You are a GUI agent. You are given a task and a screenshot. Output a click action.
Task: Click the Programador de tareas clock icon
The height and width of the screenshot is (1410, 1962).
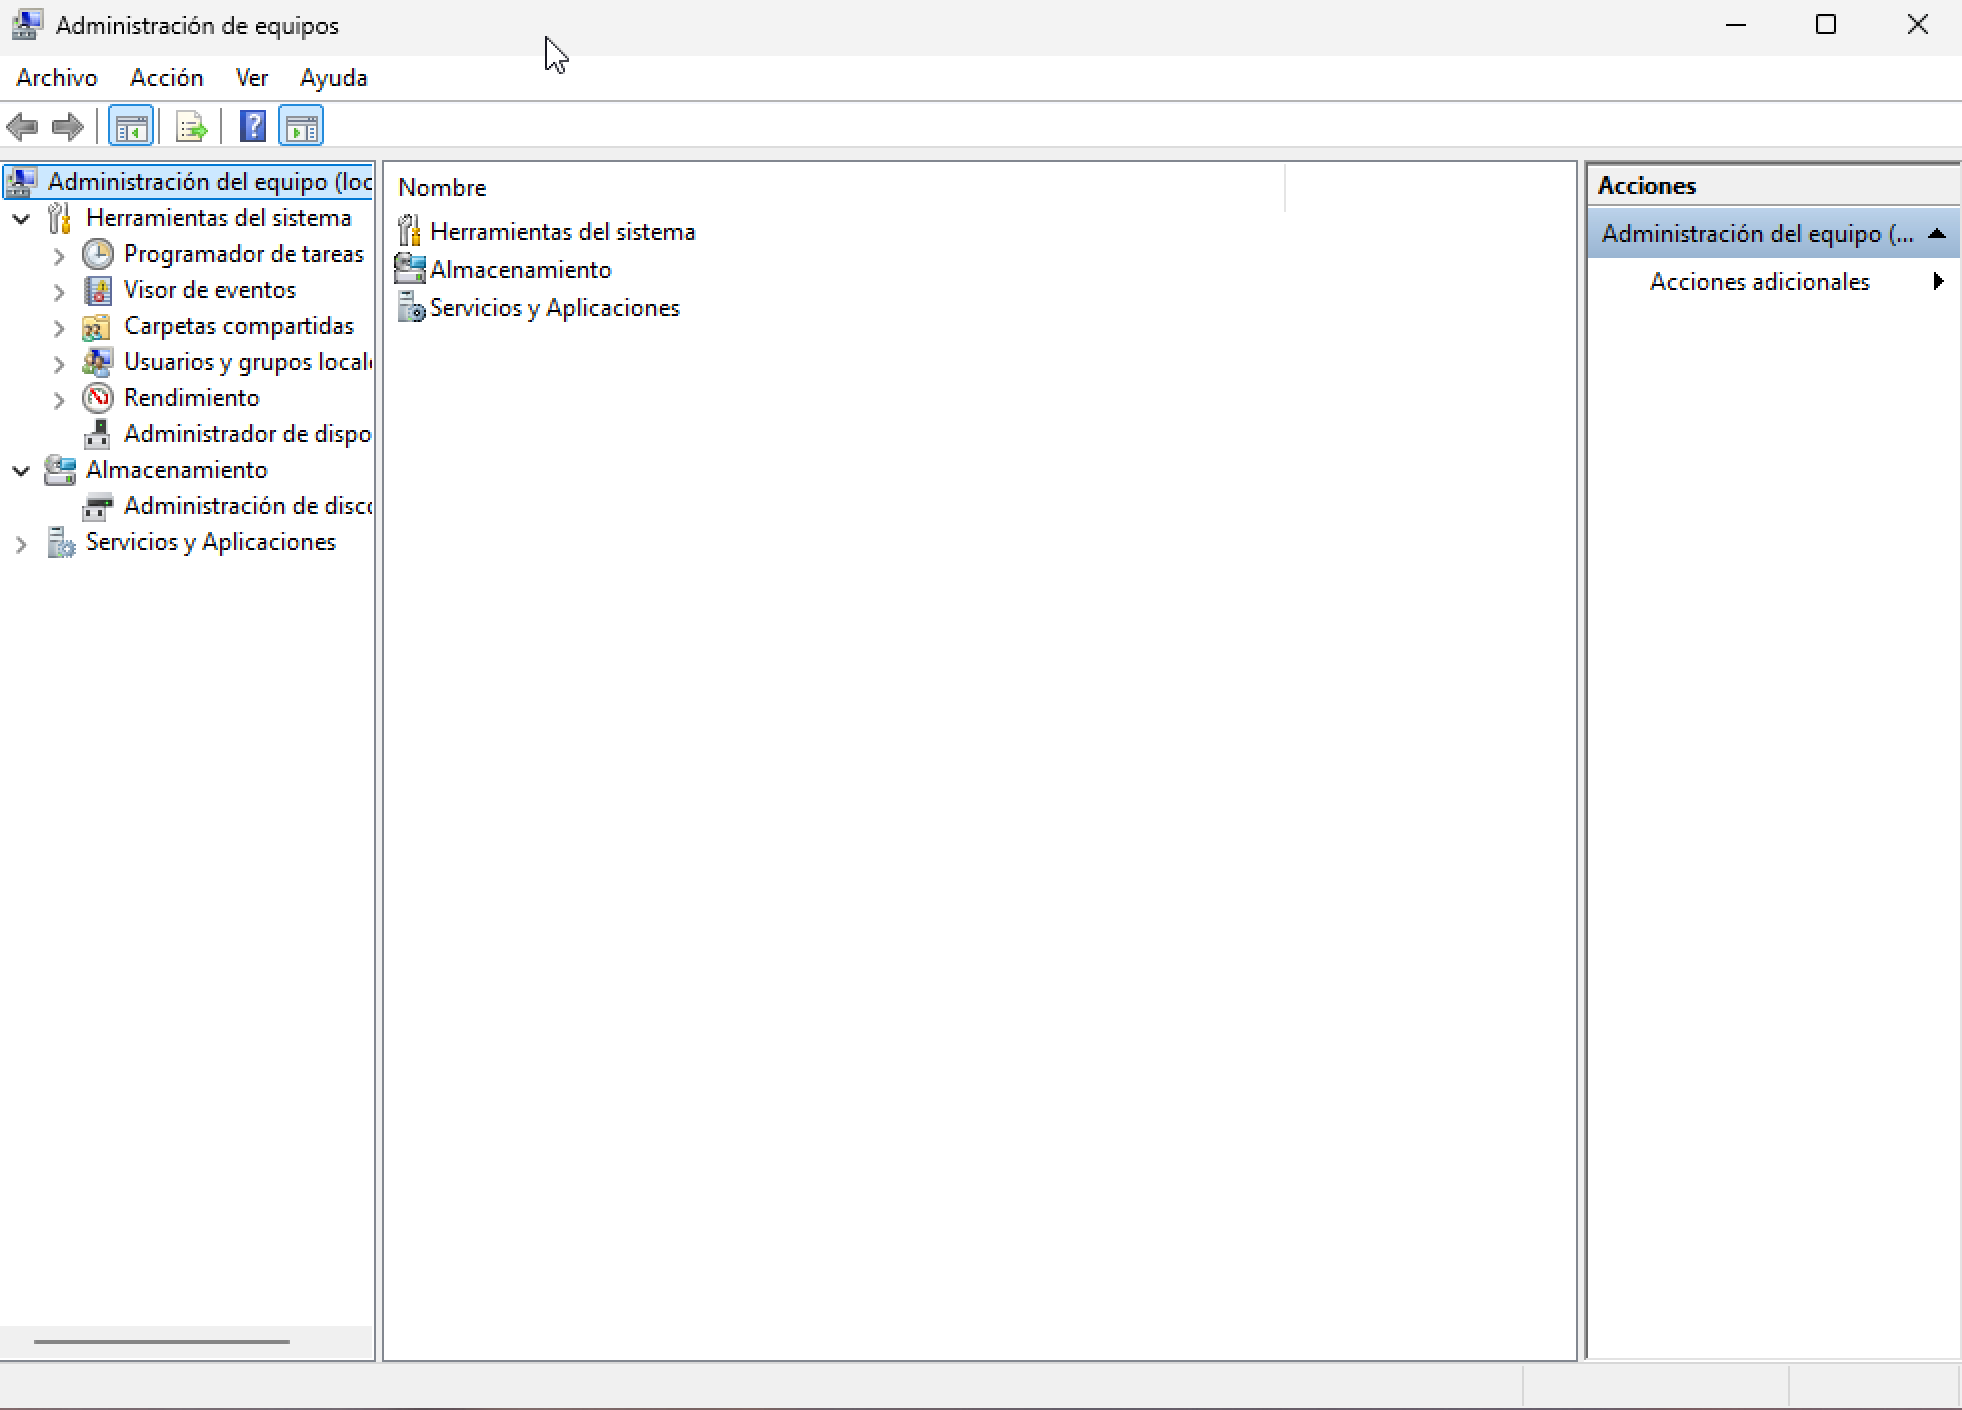97,254
